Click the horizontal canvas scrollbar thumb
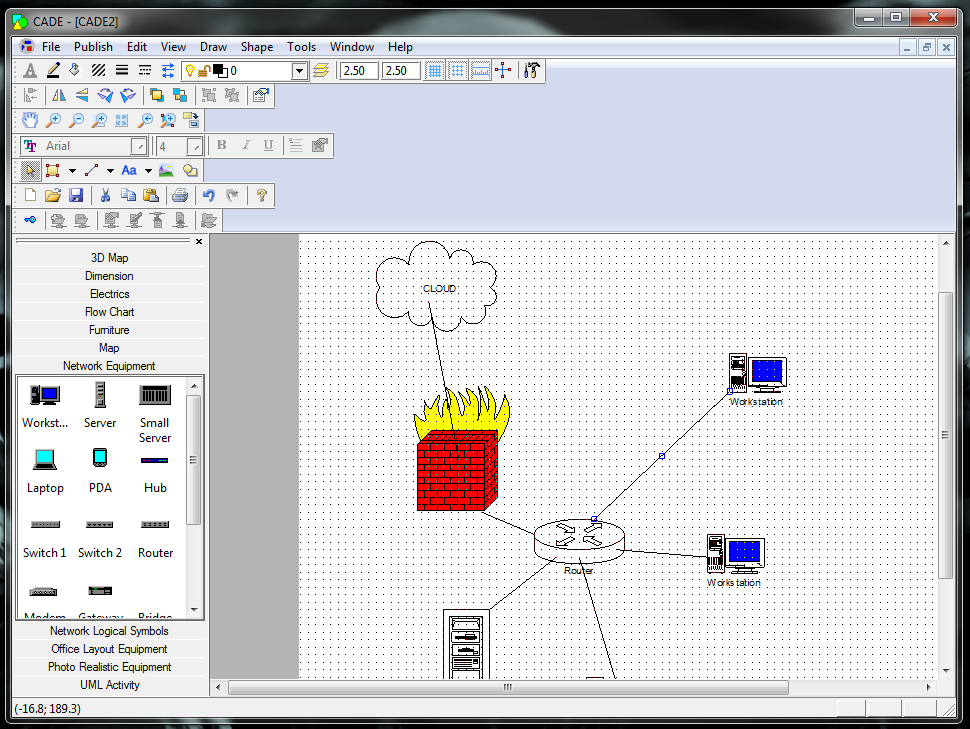Screen dimensions: 970x729 pos(508,688)
